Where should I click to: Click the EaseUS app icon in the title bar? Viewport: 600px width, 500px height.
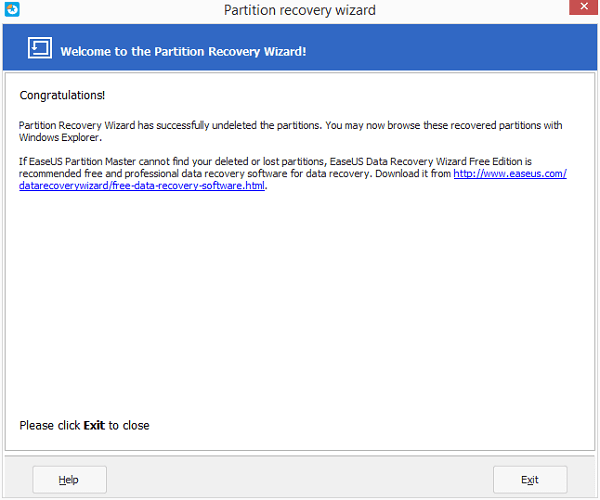point(12,9)
